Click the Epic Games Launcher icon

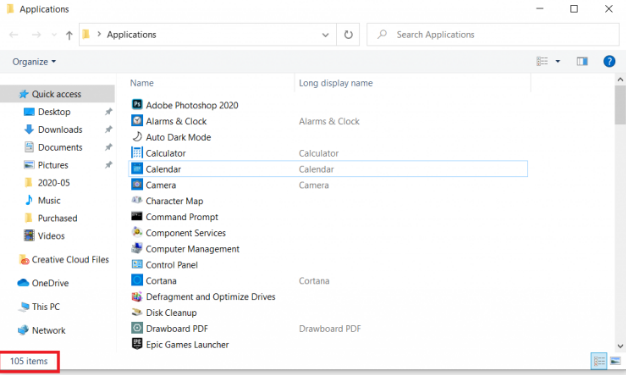coord(137,344)
